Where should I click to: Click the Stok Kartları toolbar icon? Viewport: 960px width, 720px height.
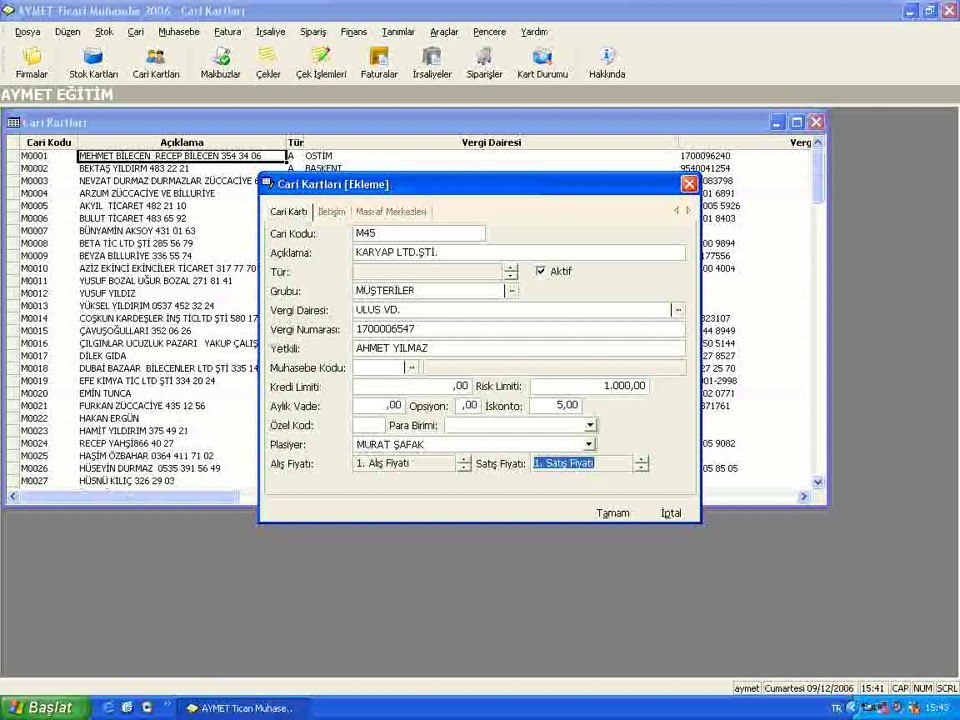coord(93,62)
